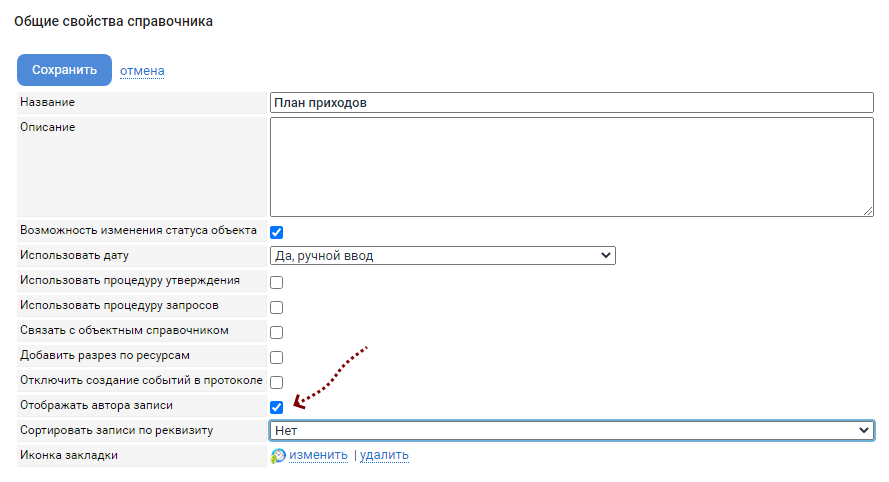The height and width of the screenshot is (482, 889).
Task: Click 'удалить' to remove bookmark icon
Action: 384,456
